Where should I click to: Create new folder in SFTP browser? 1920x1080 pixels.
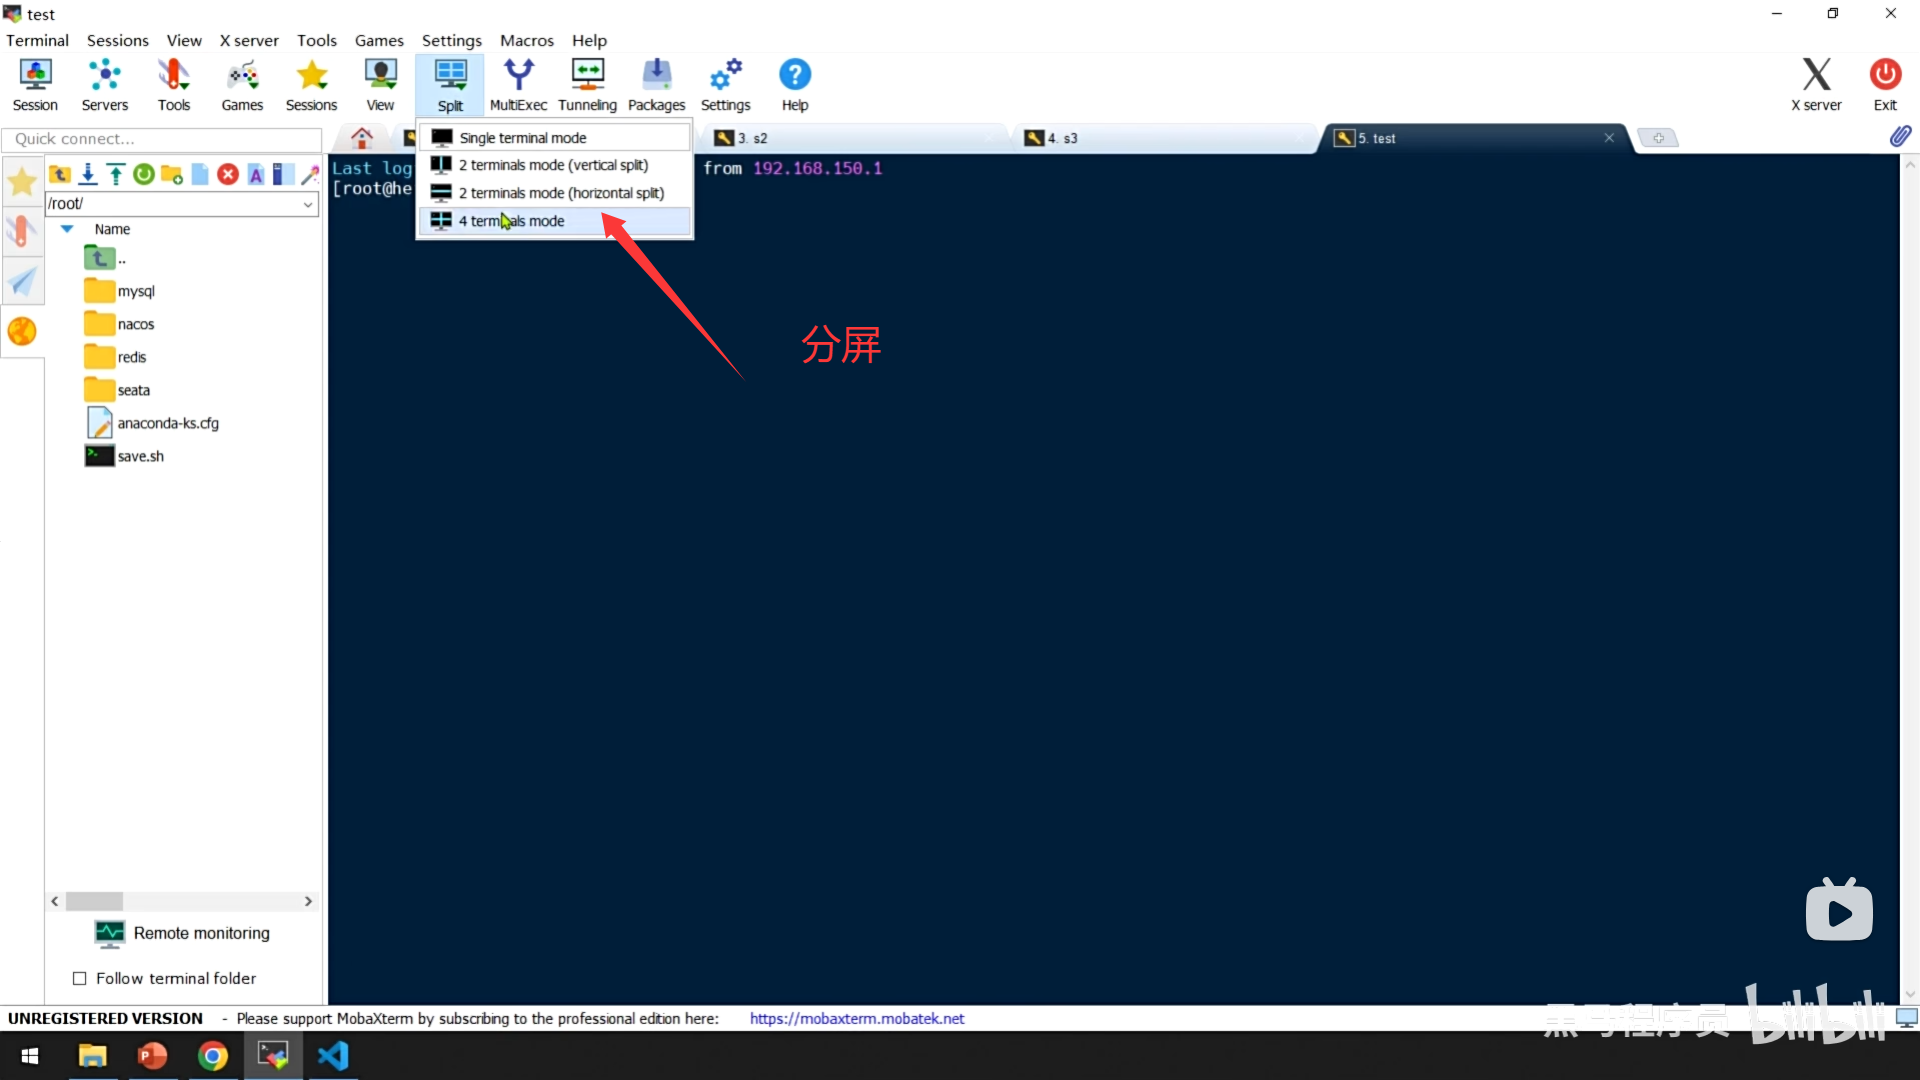(172, 175)
